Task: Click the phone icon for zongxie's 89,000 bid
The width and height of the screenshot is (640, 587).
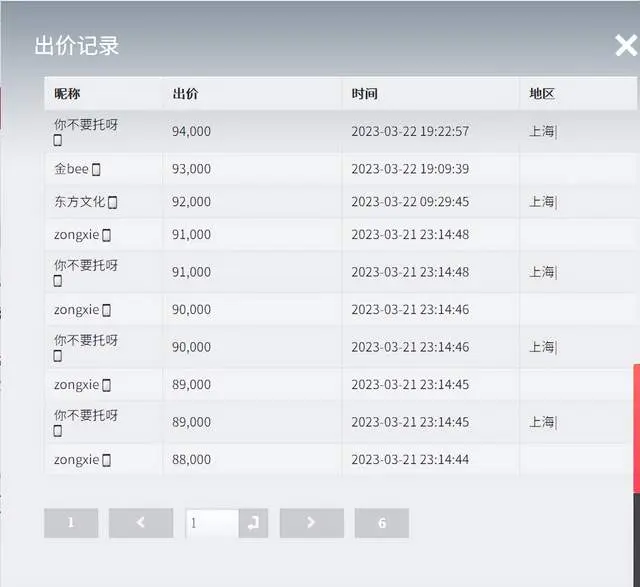Action: (x=107, y=385)
